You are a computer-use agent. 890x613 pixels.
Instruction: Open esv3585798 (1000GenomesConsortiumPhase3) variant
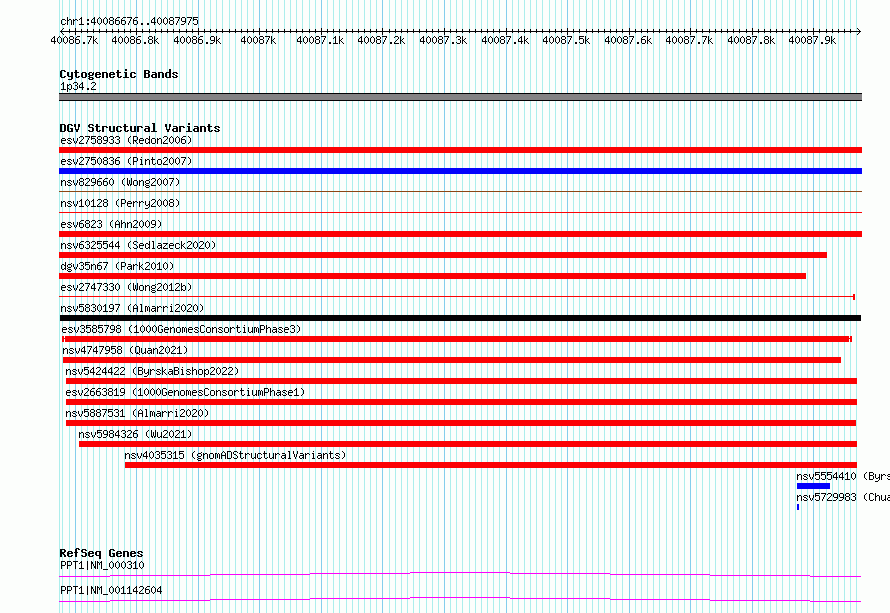click(x=181, y=329)
